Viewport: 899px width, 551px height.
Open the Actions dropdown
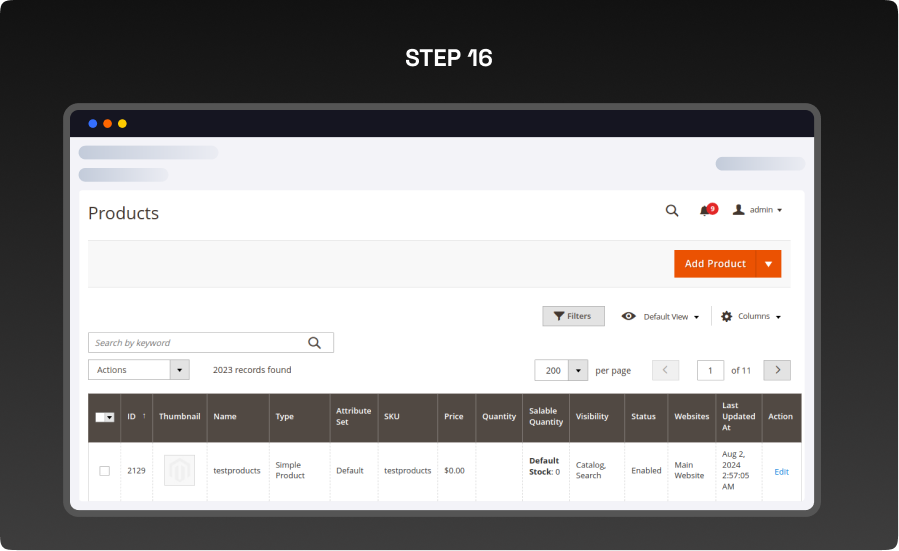(138, 370)
